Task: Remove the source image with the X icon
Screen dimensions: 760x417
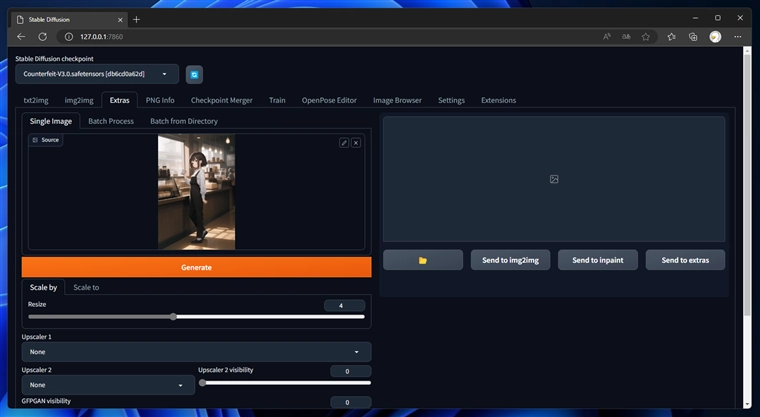Action: 356,143
